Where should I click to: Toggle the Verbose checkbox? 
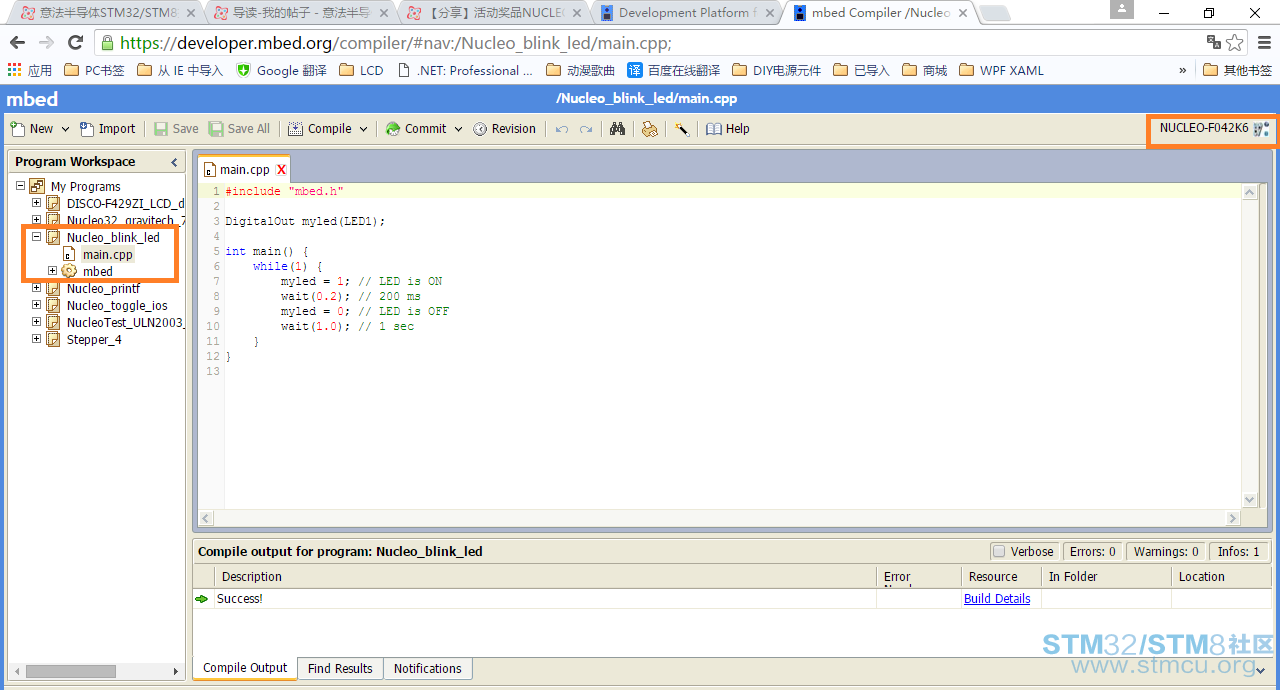click(x=998, y=551)
